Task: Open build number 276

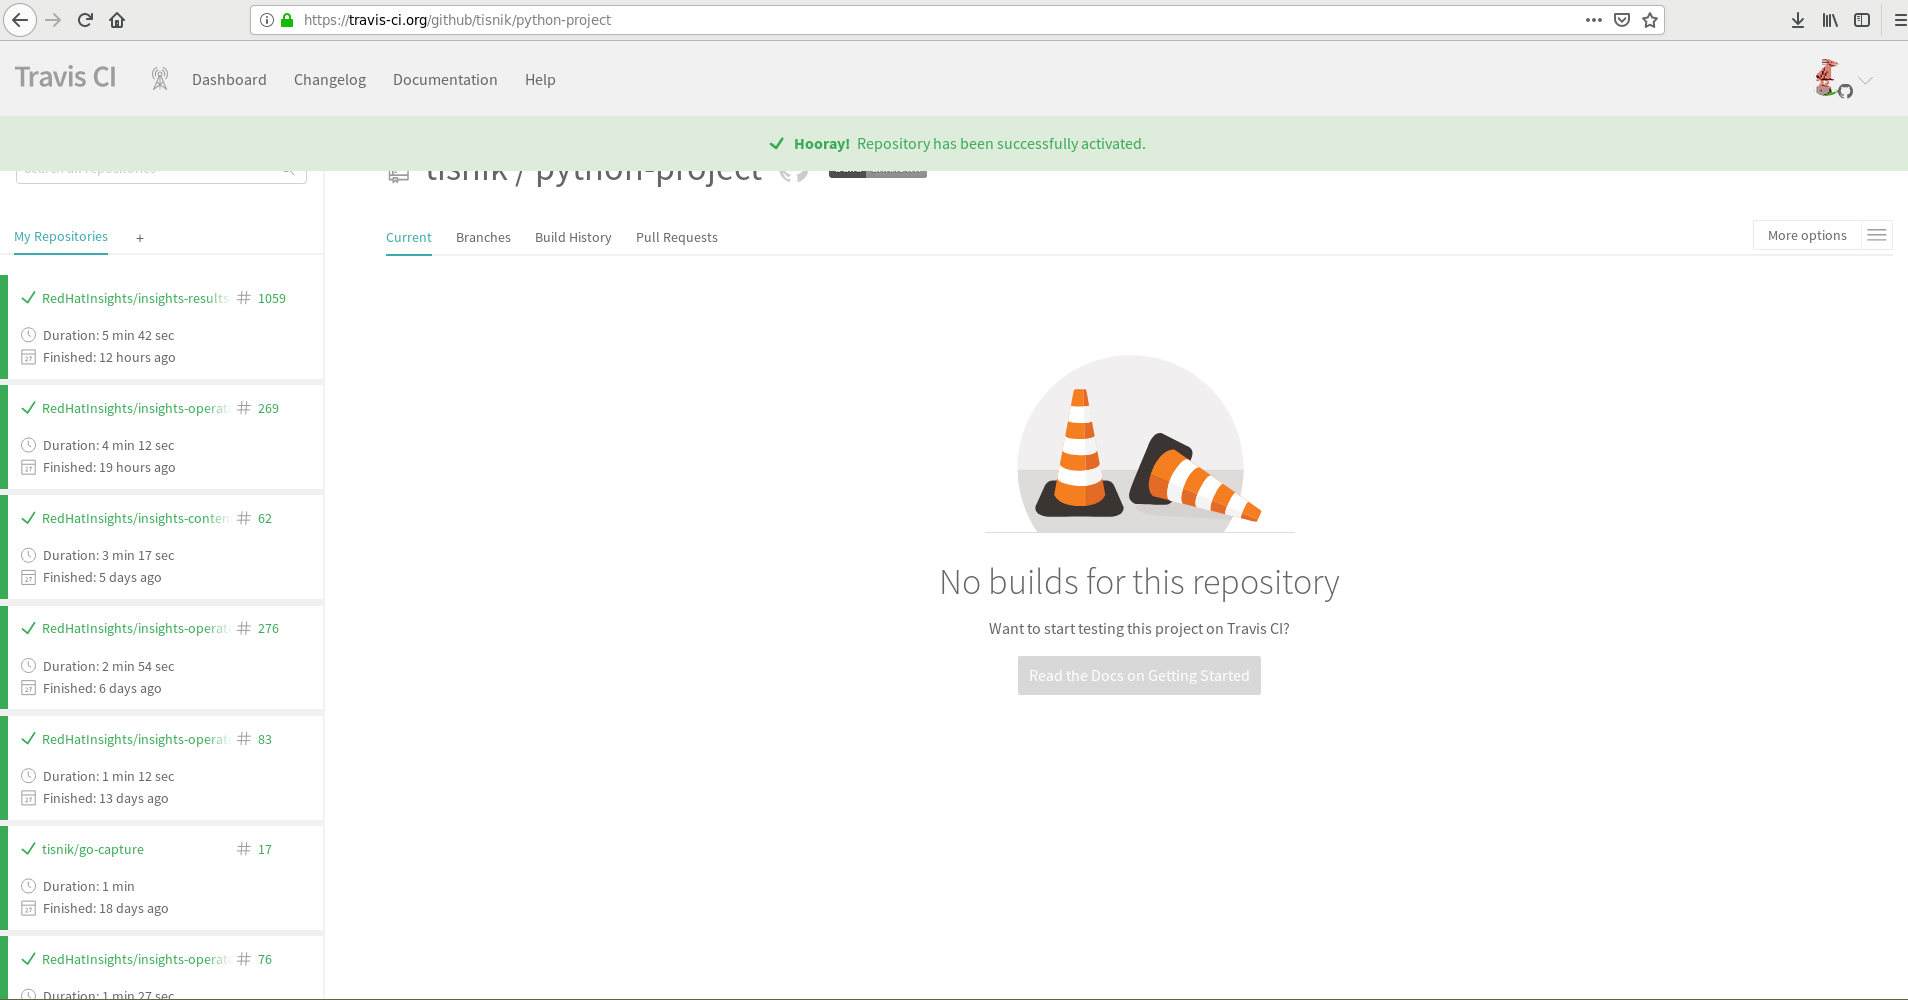Action: [268, 628]
